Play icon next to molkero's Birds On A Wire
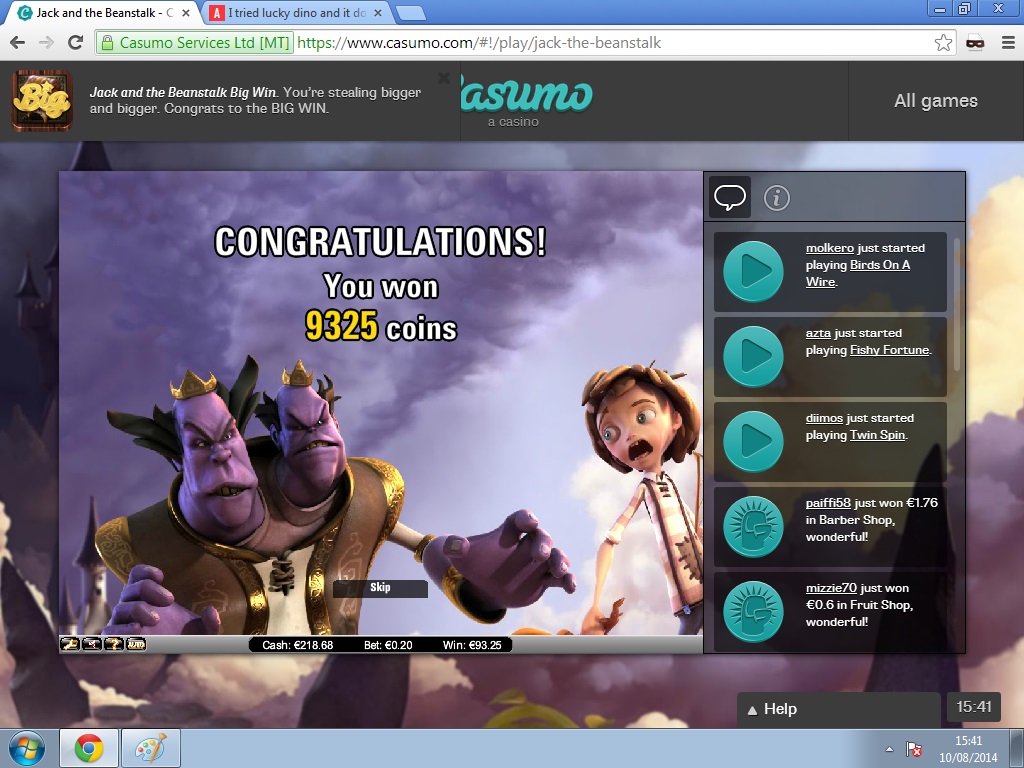The width and height of the screenshot is (1024, 768). pos(753,272)
